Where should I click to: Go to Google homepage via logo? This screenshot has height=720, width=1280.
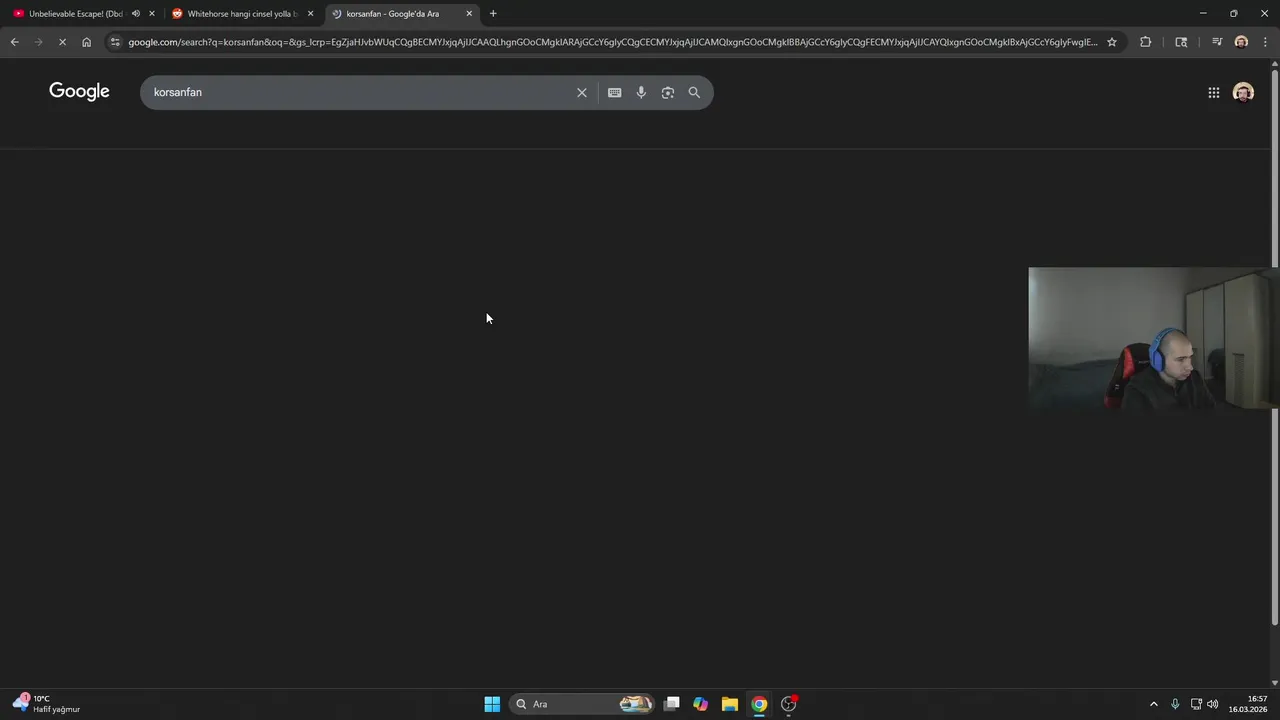pyautogui.click(x=79, y=91)
